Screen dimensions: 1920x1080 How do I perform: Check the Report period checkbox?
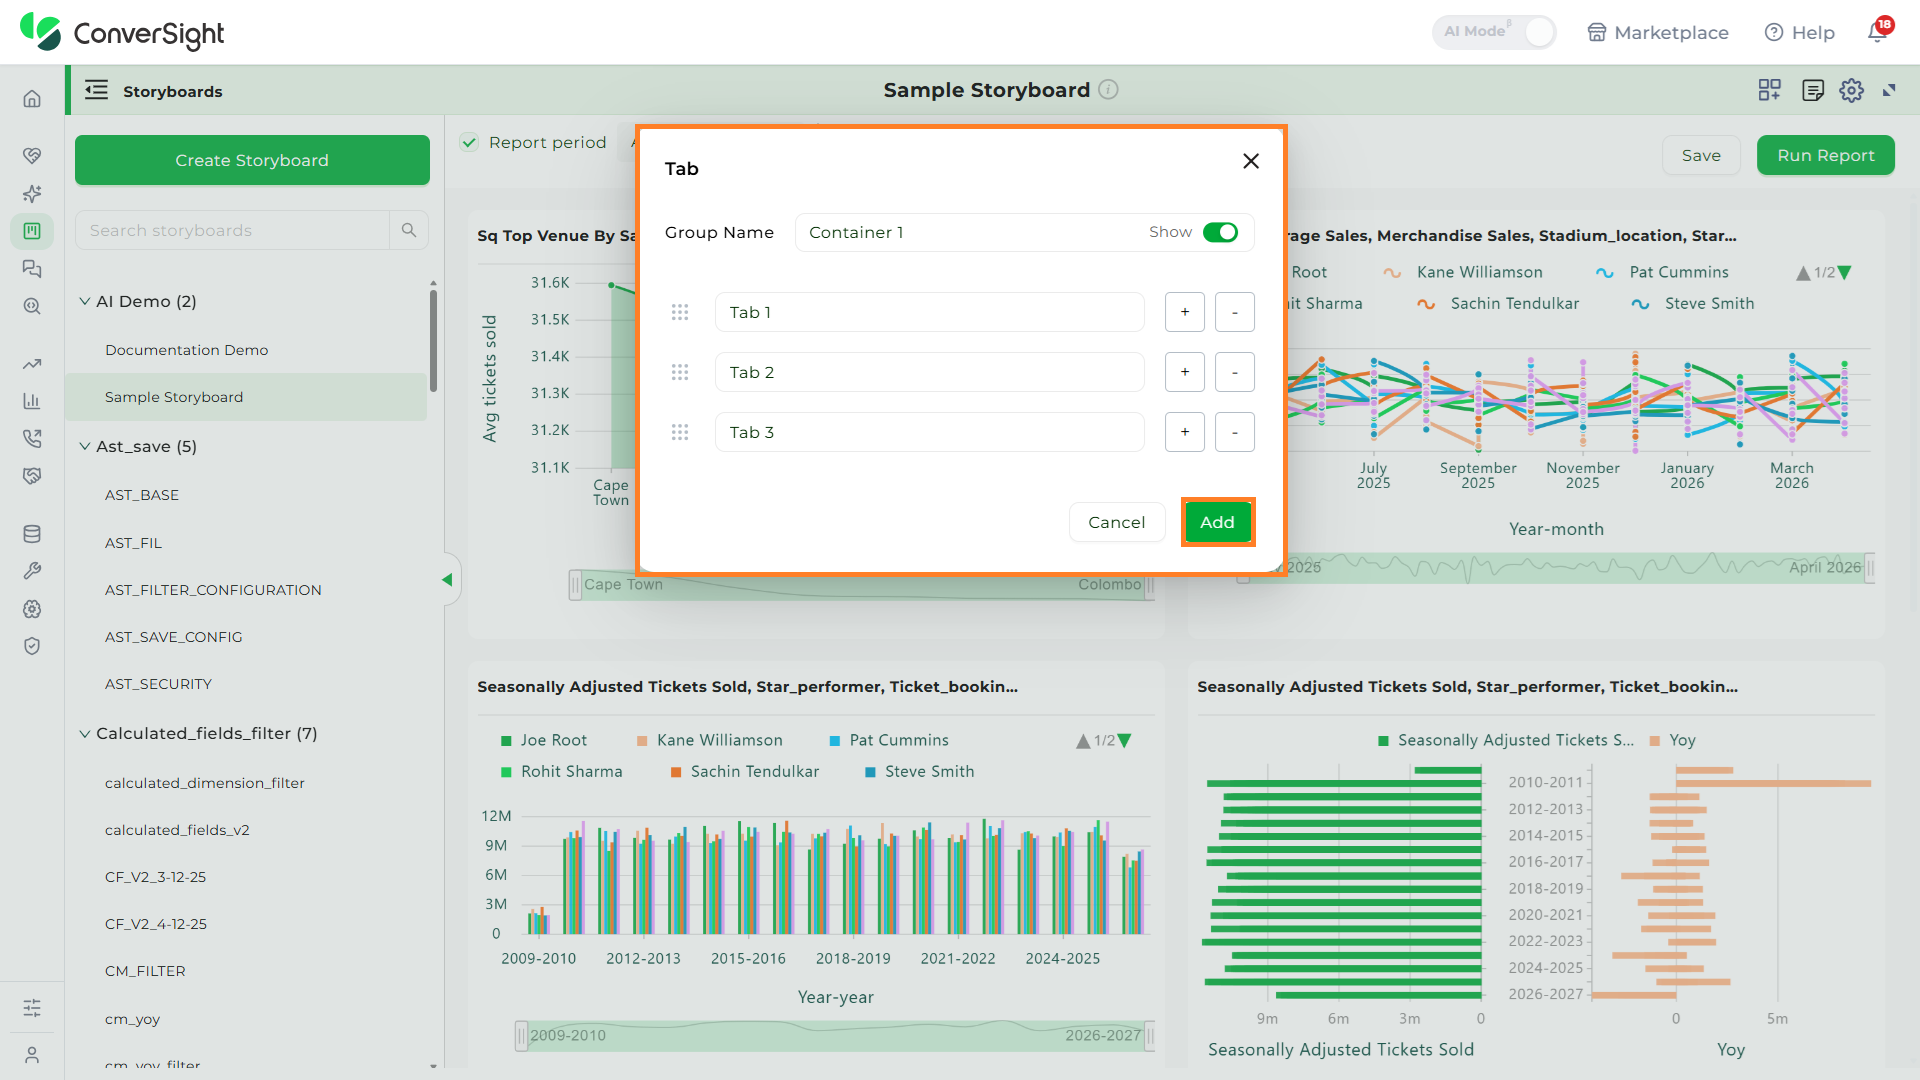click(469, 142)
